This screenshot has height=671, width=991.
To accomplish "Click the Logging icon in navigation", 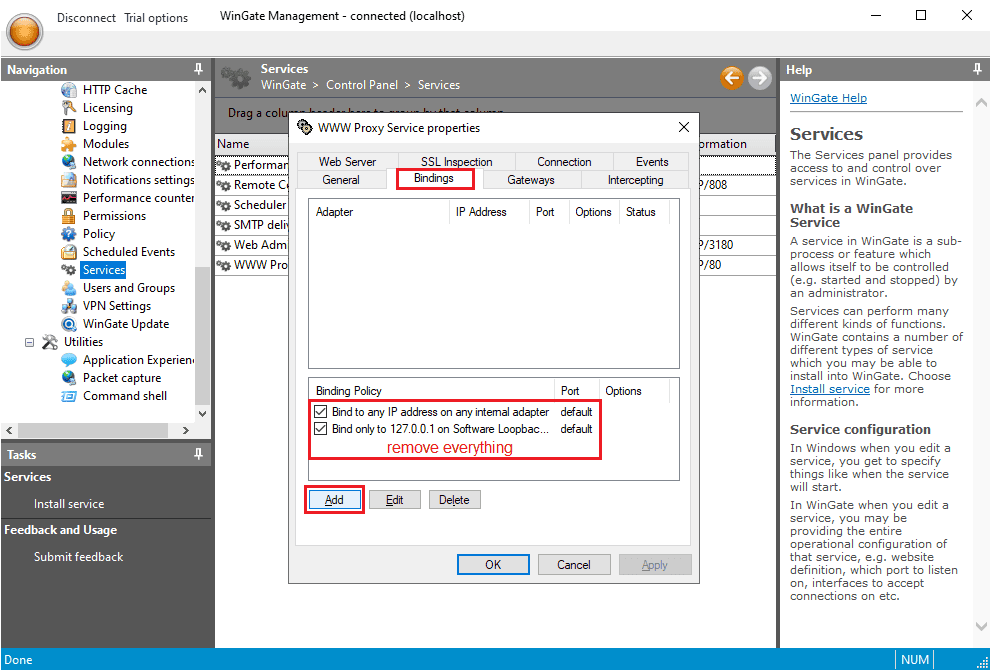I will (69, 126).
